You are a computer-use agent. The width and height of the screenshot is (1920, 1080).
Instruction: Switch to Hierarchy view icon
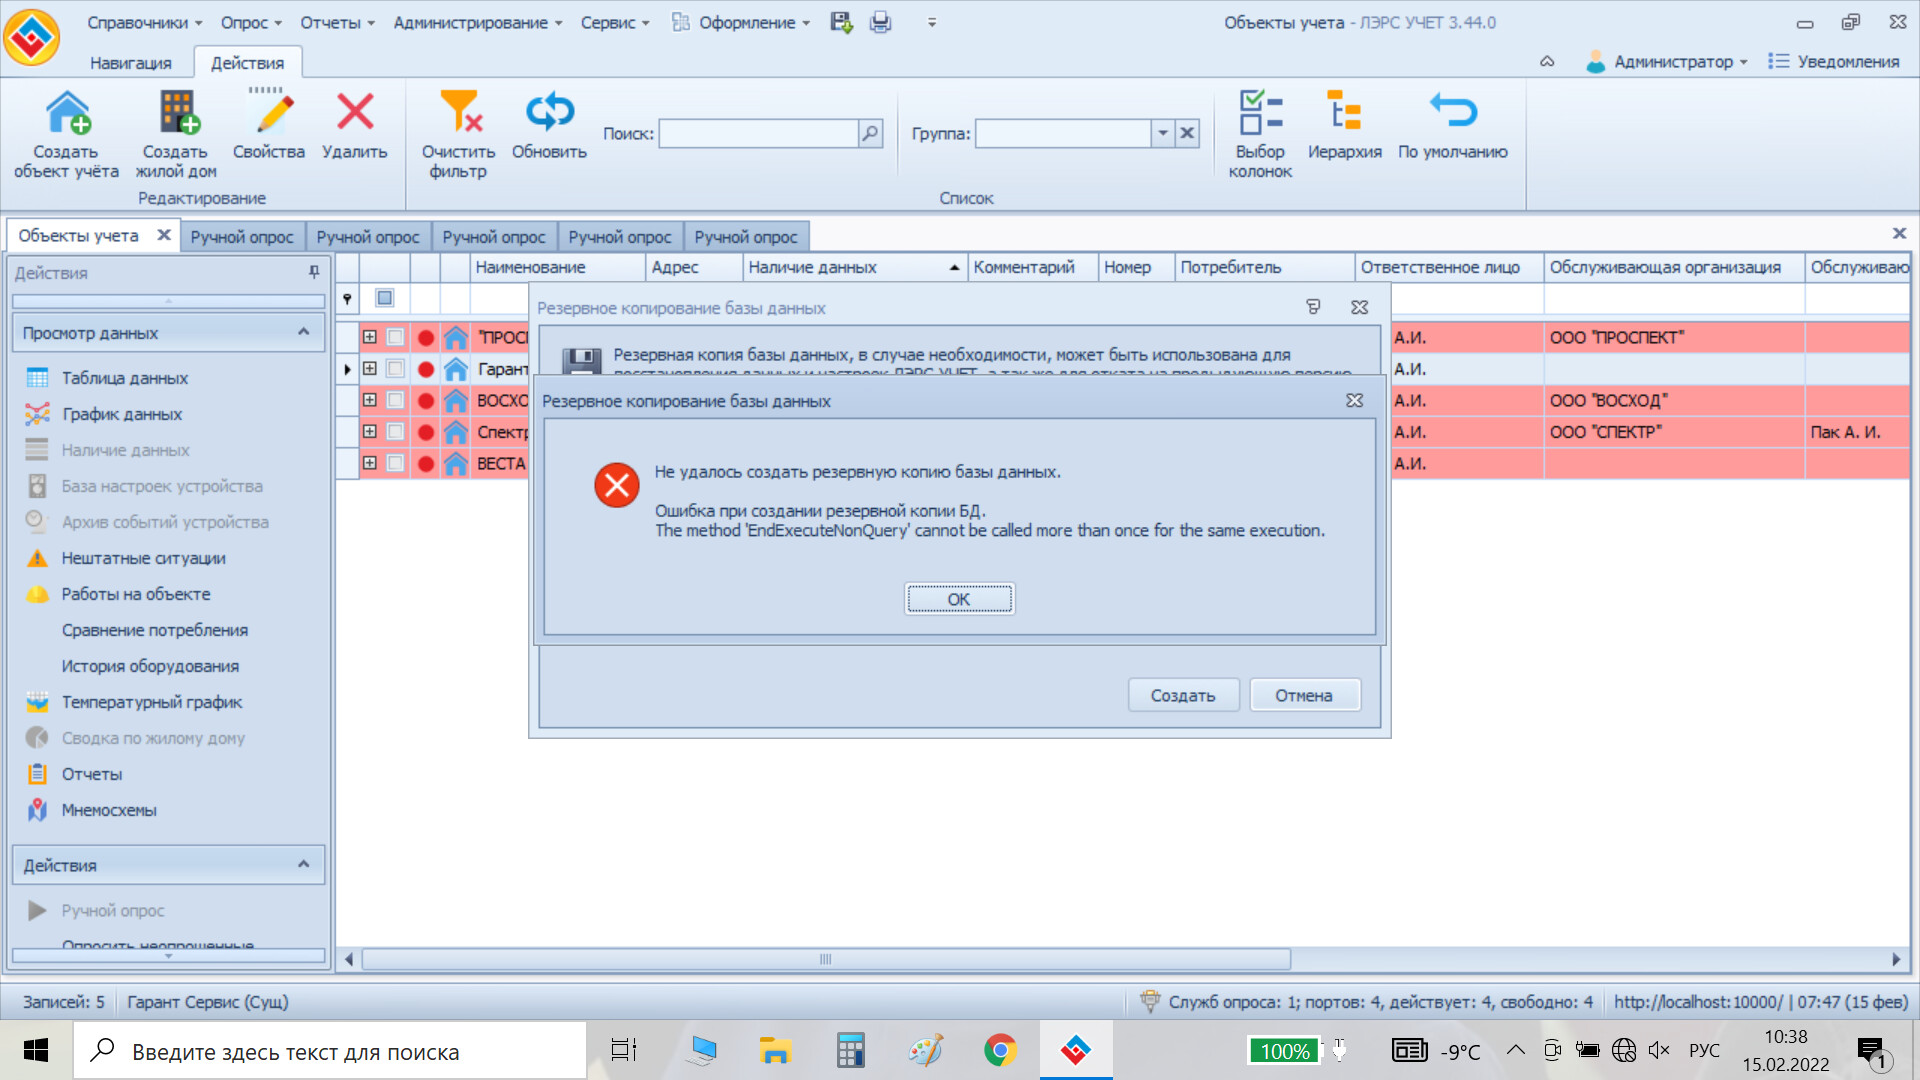1345,112
